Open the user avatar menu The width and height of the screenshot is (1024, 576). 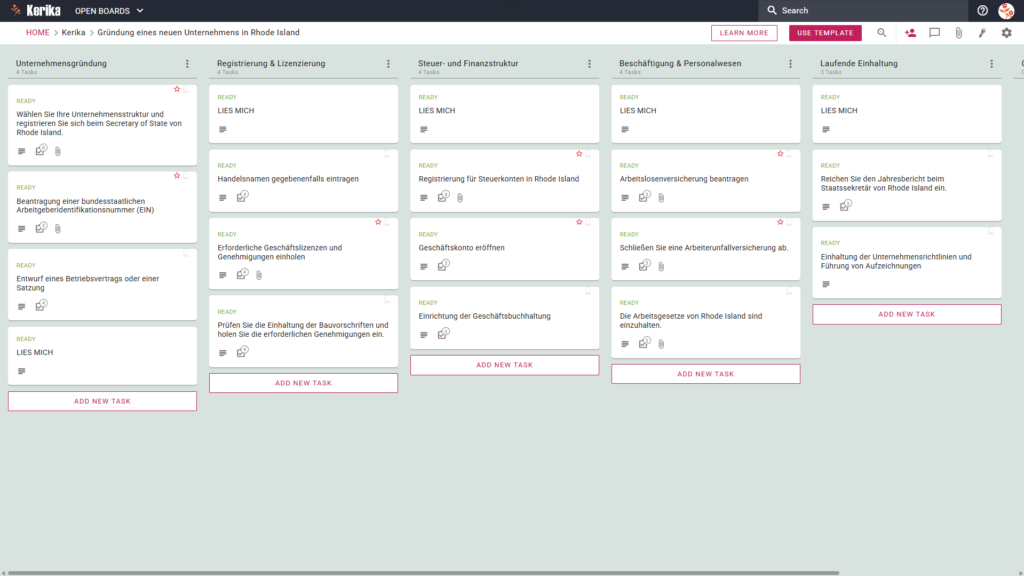1006,10
